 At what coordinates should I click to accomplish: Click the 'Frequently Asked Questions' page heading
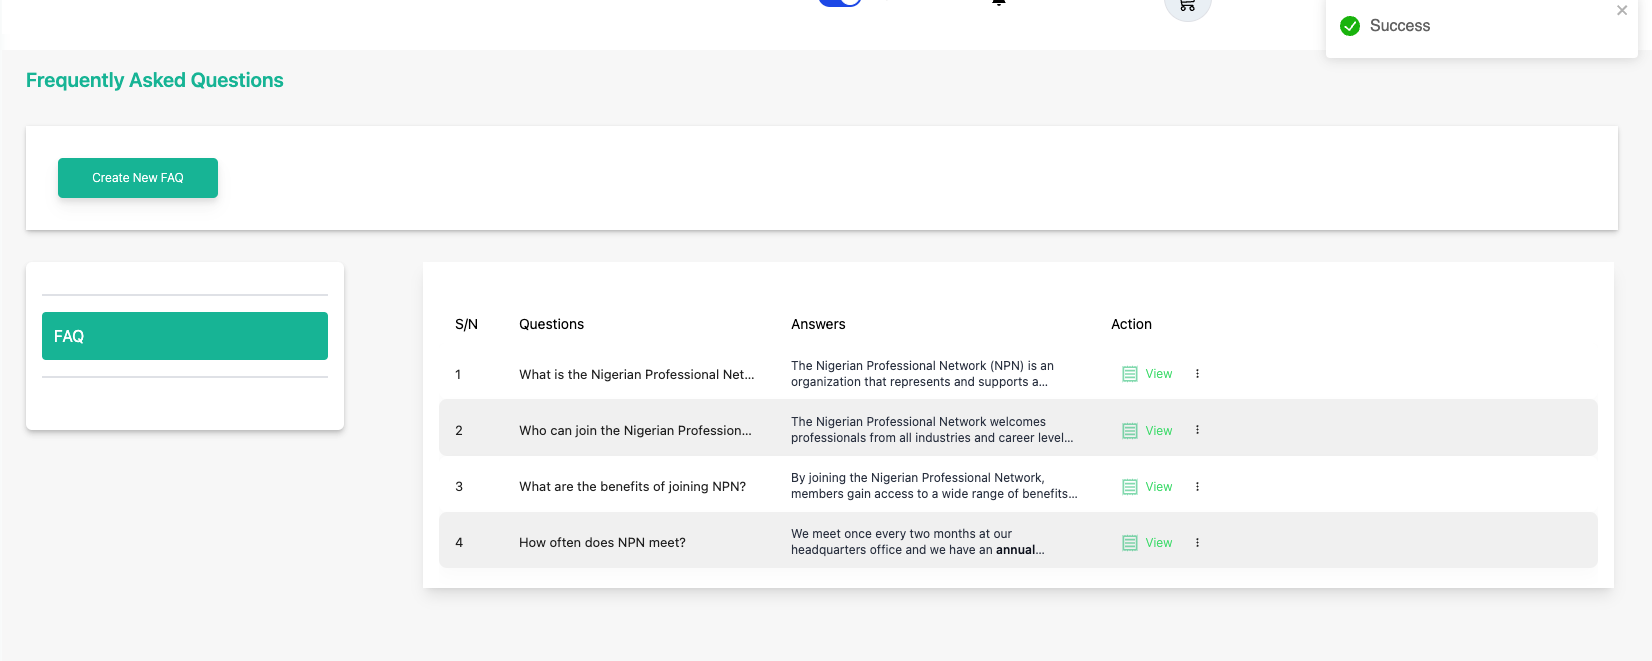[155, 80]
